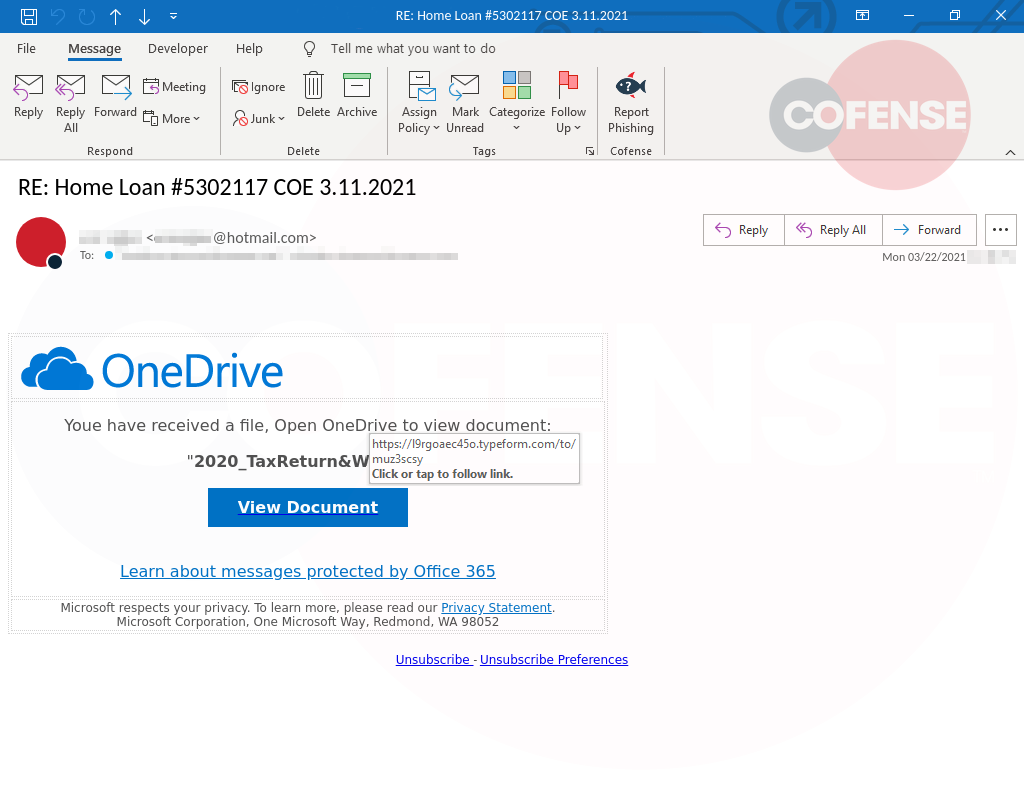This screenshot has width=1024, height=787.
Task: Go to previous item with up arrow
Action: (x=116, y=16)
